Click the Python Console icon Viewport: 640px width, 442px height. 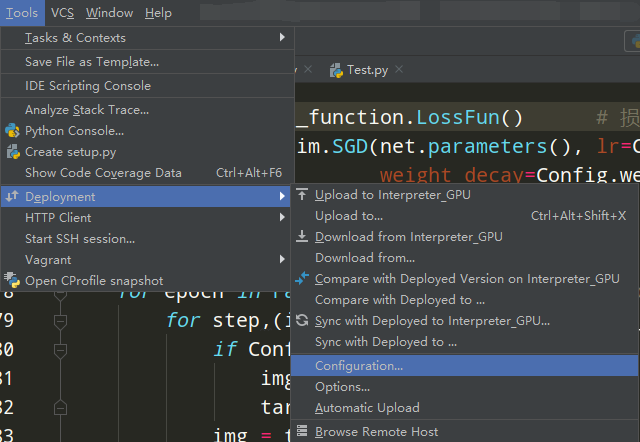(12, 131)
